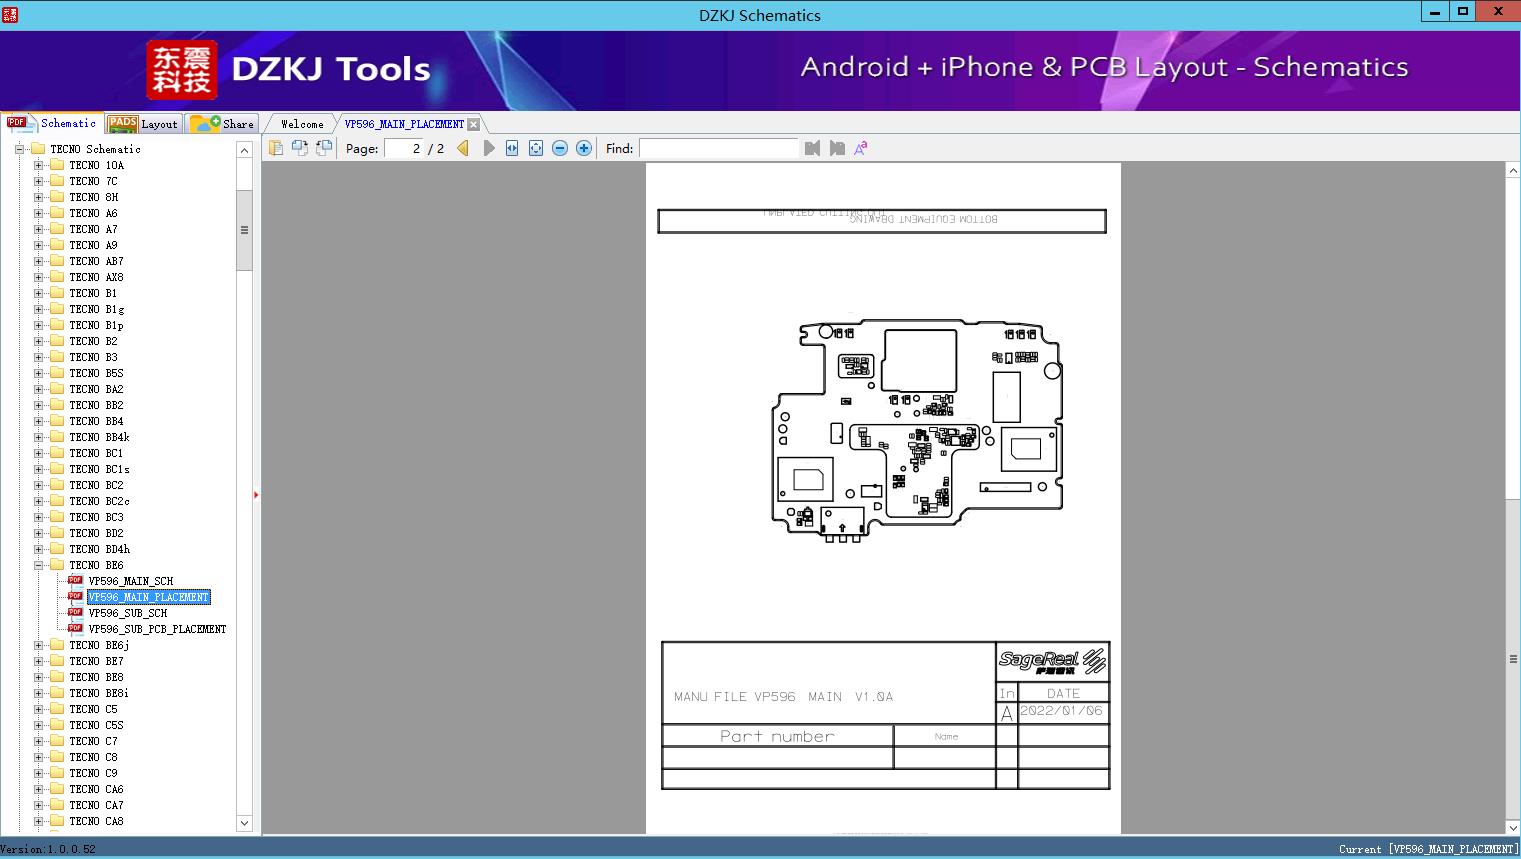1521x859 pixels.
Task: Switch to the PADS Layout tab
Action: click(x=143, y=123)
